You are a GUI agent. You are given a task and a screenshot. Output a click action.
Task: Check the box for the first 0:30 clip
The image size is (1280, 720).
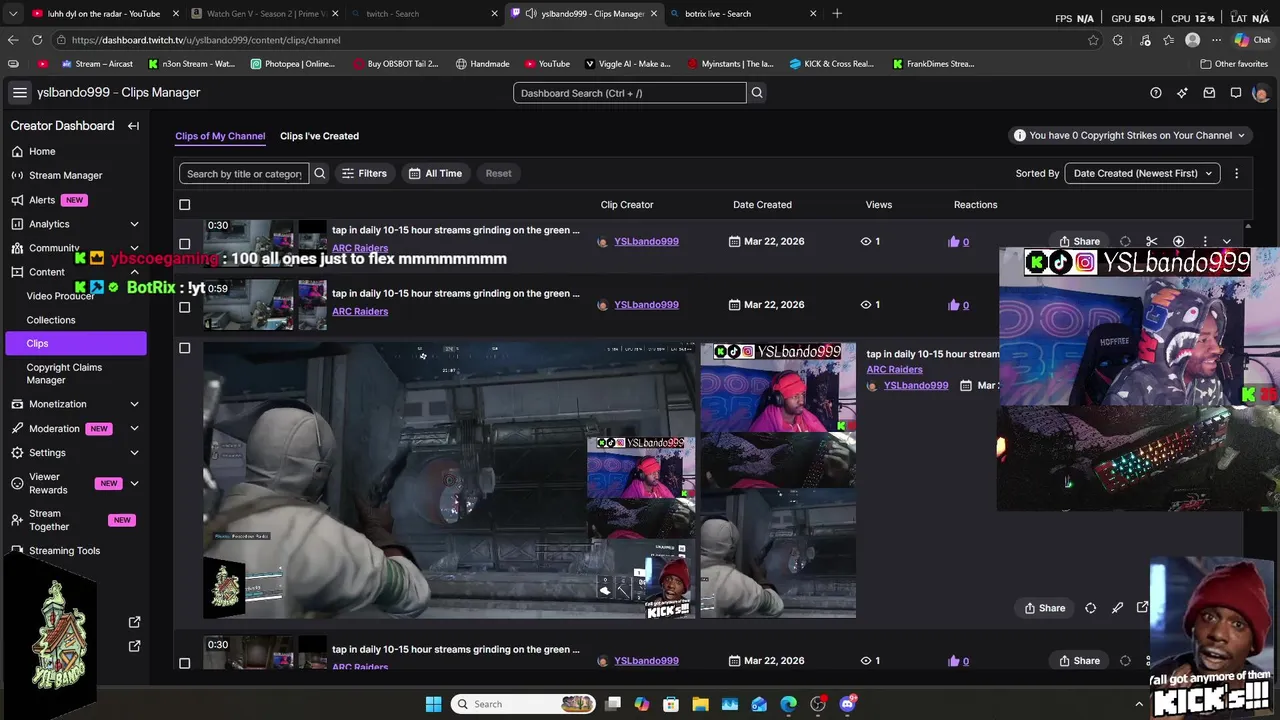click(184, 244)
